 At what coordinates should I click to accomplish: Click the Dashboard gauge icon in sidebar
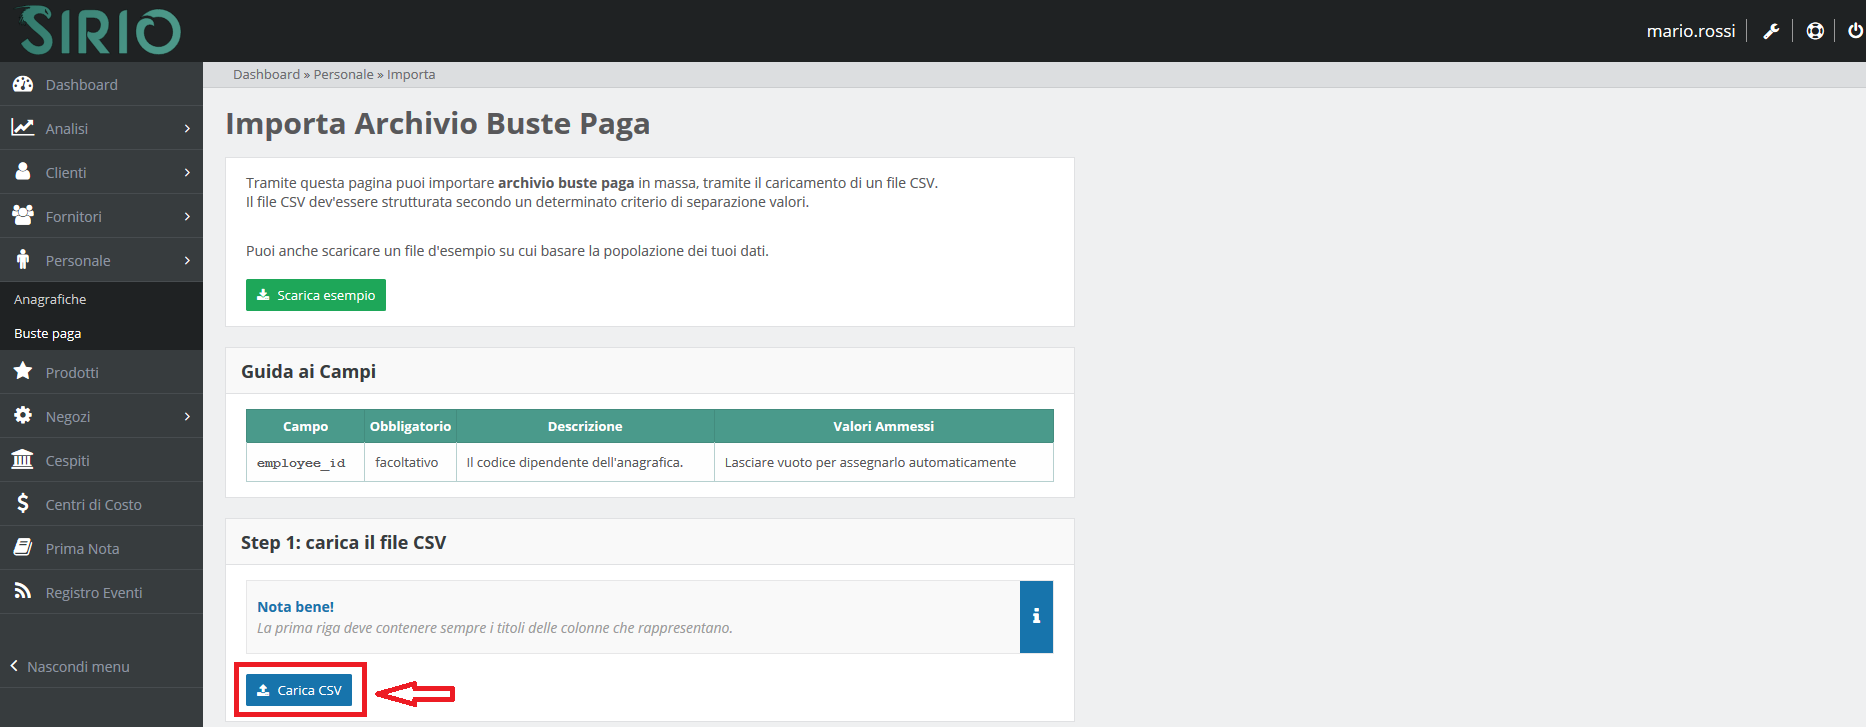click(22, 85)
